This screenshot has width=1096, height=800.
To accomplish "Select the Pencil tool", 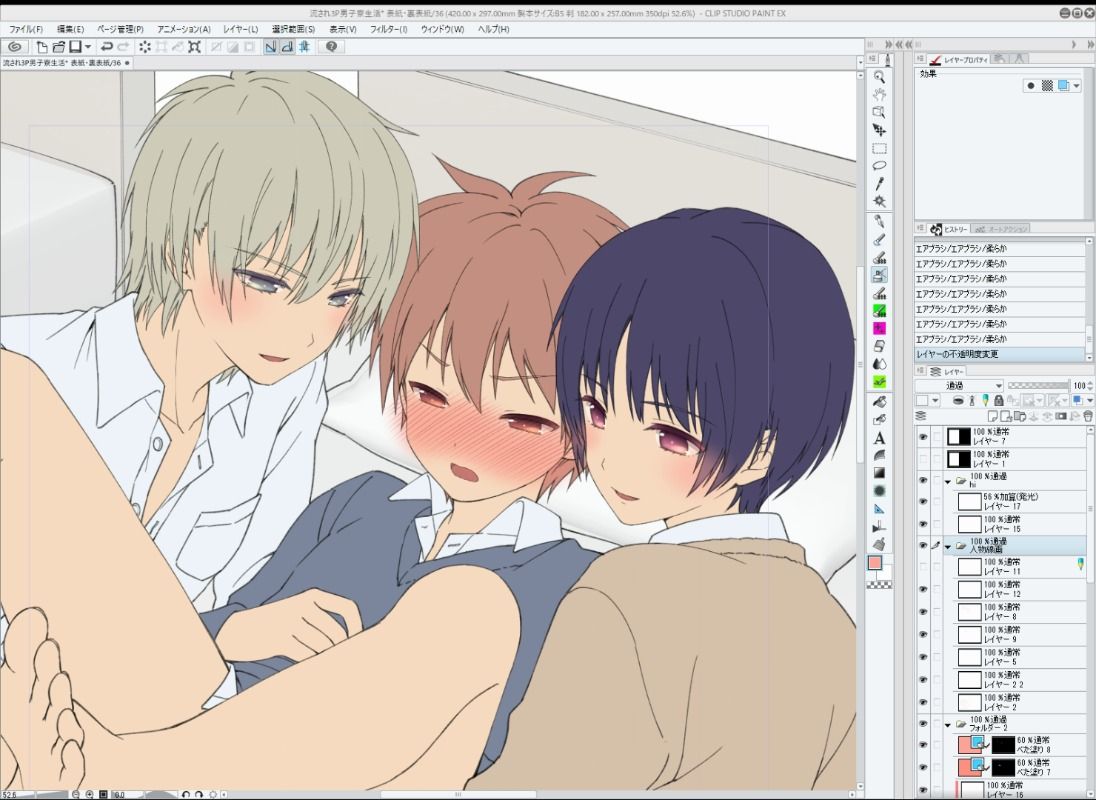I will (x=879, y=240).
